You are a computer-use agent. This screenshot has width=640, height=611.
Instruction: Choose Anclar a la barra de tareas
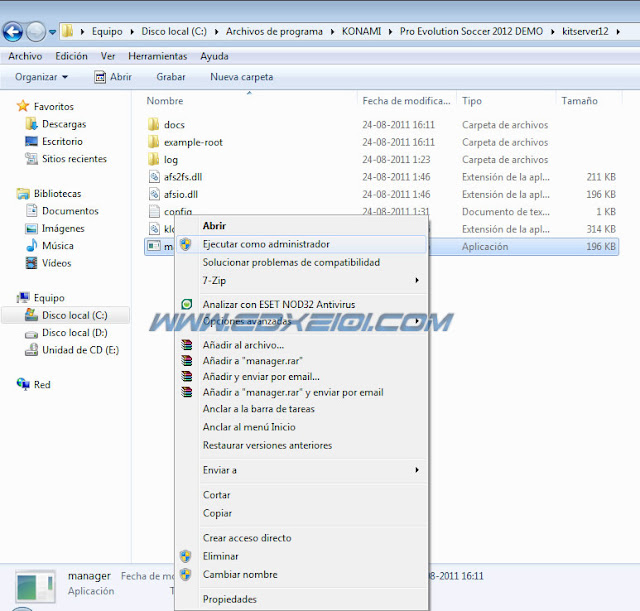point(301,409)
